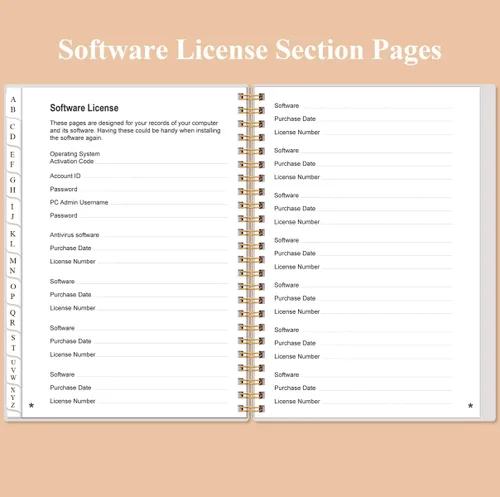The image size is (500, 497).
Task: Click the Software License heading
Action: point(84,108)
